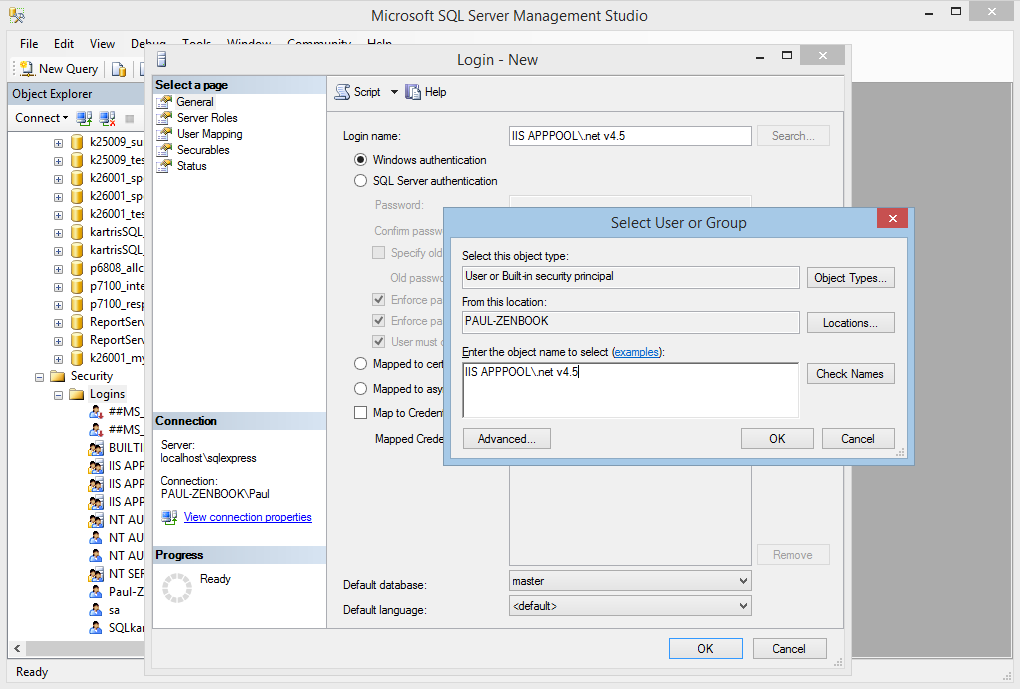Open the Default language dropdown
Image resolution: width=1020 pixels, height=689 pixels.
tap(630, 606)
